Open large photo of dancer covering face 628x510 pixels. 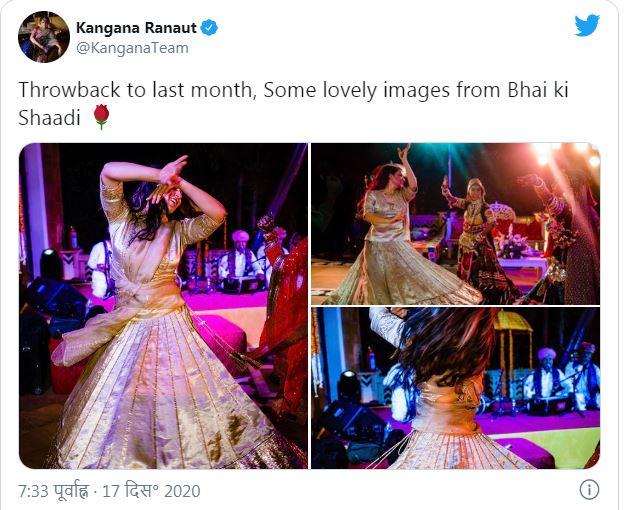pyautogui.click(x=163, y=306)
